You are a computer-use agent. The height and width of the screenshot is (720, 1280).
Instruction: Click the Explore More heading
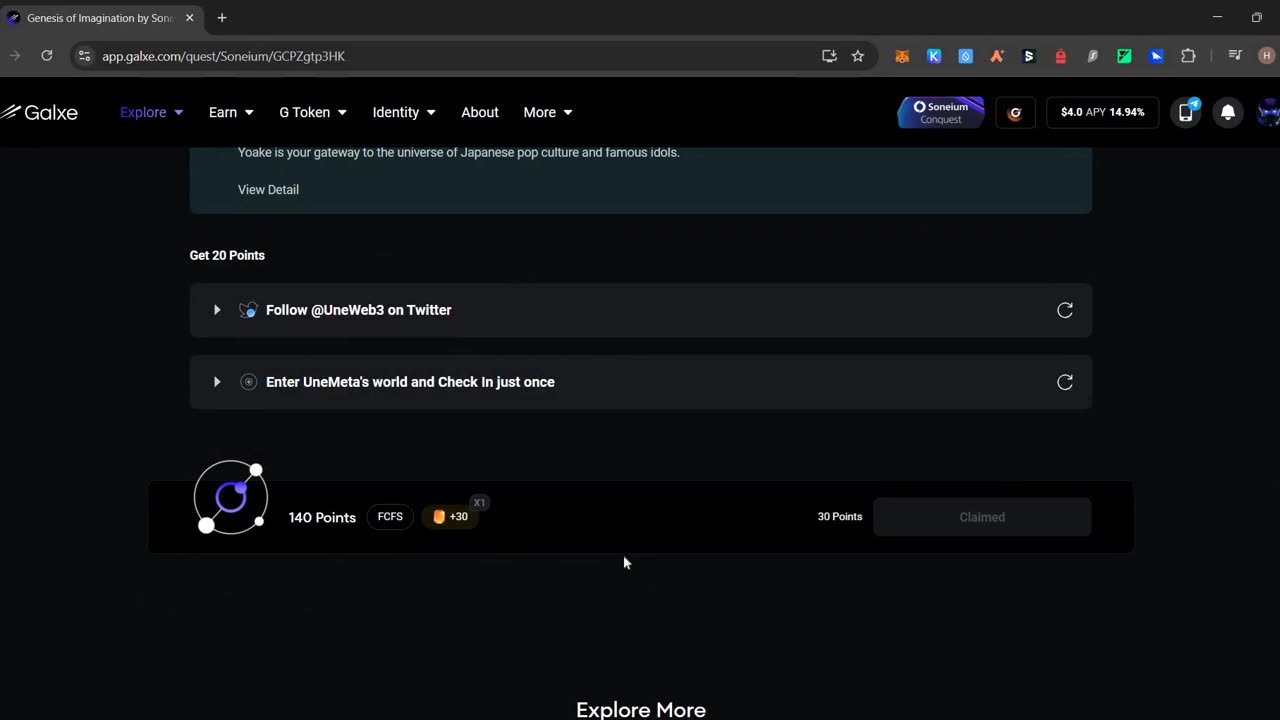pyautogui.click(x=641, y=709)
